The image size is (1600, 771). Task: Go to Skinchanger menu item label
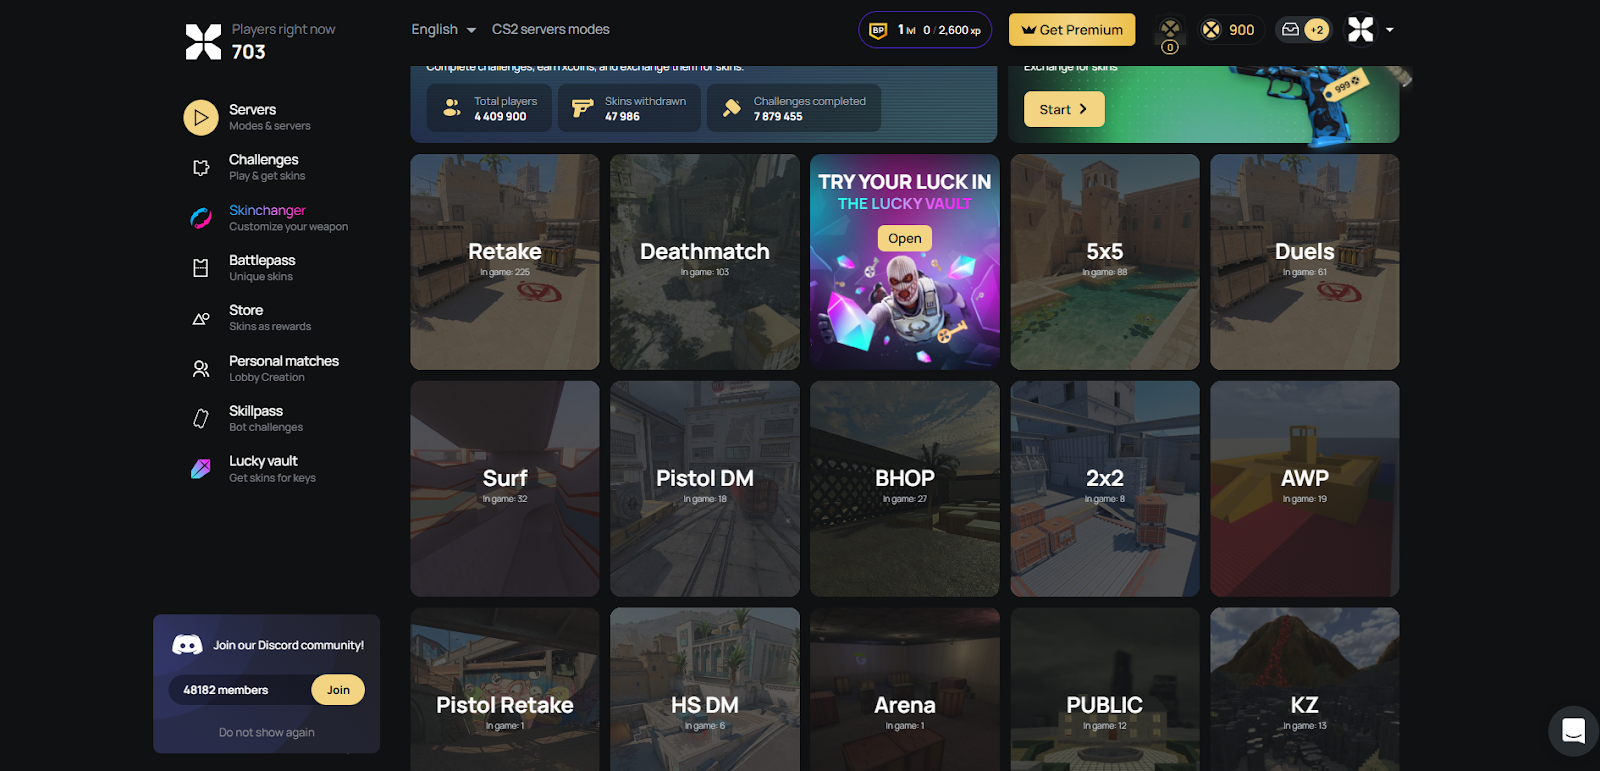pyautogui.click(x=267, y=210)
